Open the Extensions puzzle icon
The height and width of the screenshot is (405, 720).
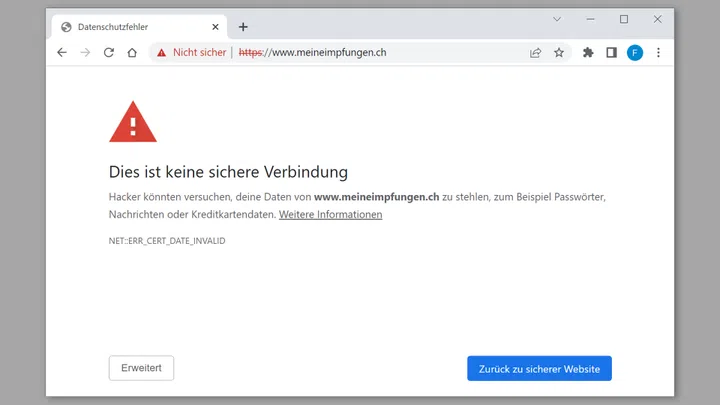[588, 52]
